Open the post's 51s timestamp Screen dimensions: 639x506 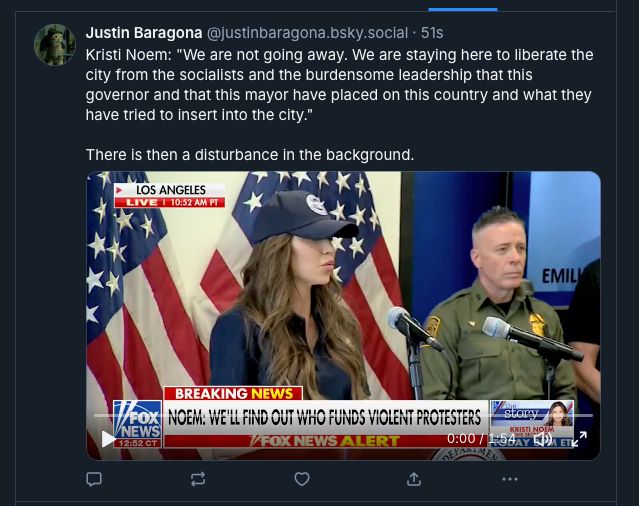click(432, 33)
